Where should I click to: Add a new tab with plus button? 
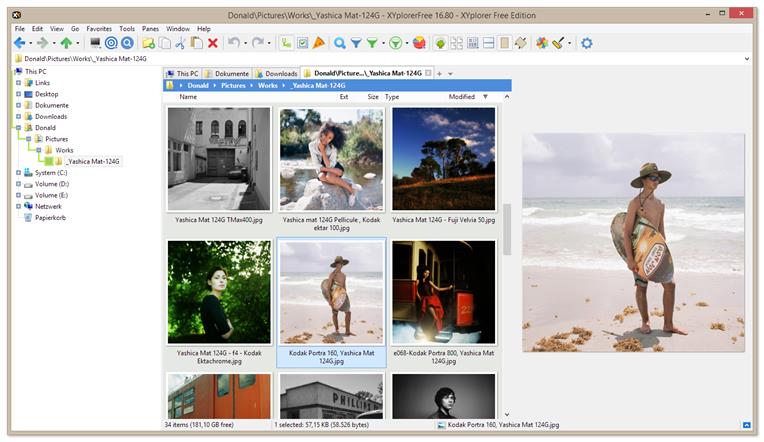click(439, 74)
